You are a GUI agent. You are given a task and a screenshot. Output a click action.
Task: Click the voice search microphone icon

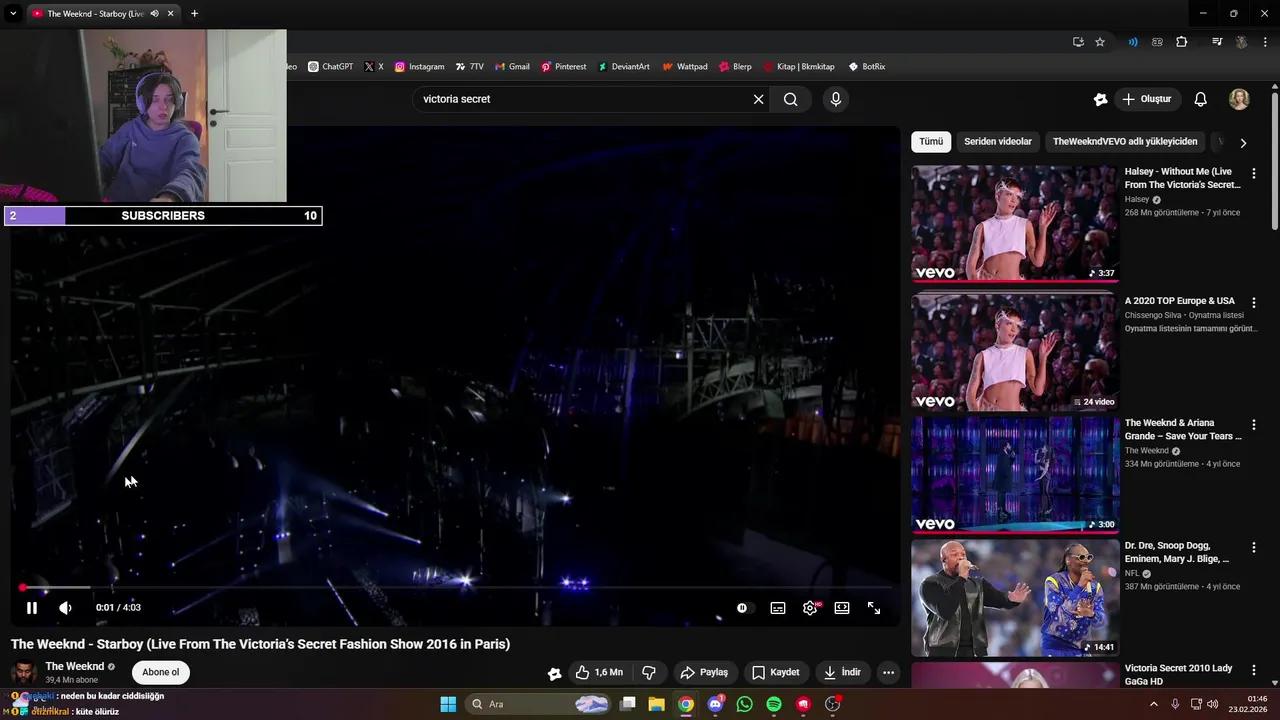836,99
